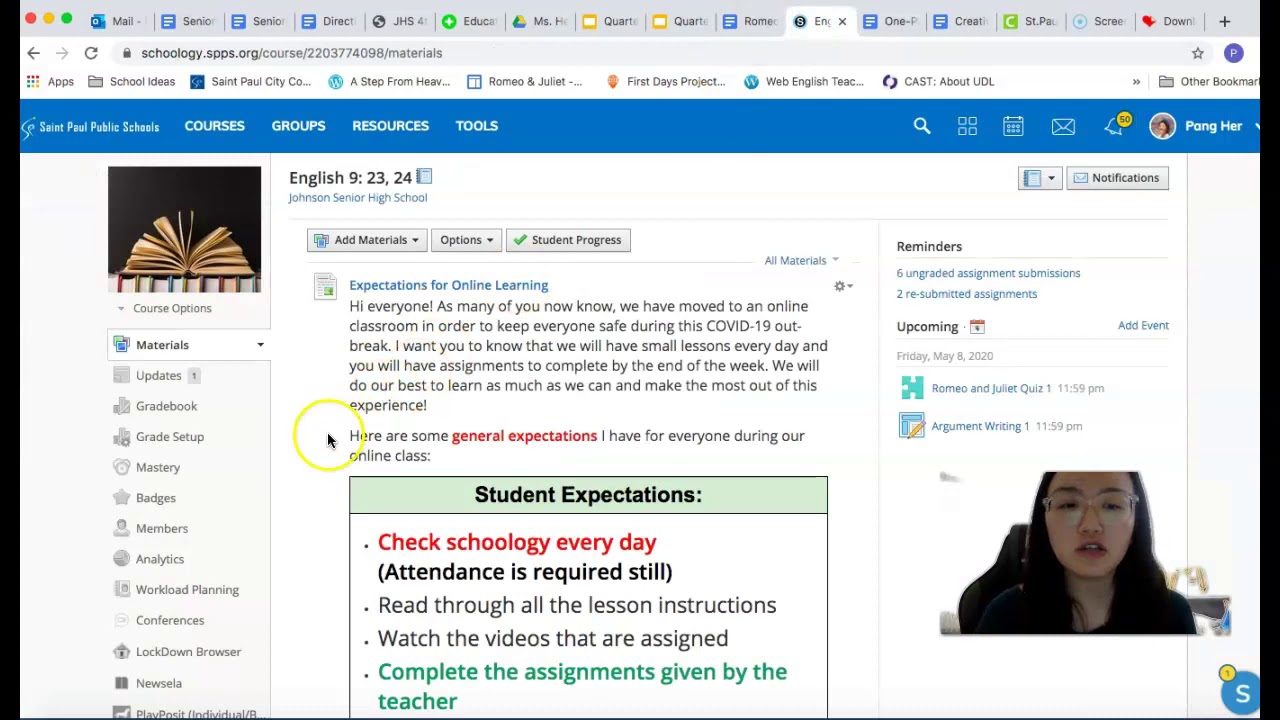Open Expectations for Online Learning link
The height and width of the screenshot is (720, 1280).
[x=448, y=285]
